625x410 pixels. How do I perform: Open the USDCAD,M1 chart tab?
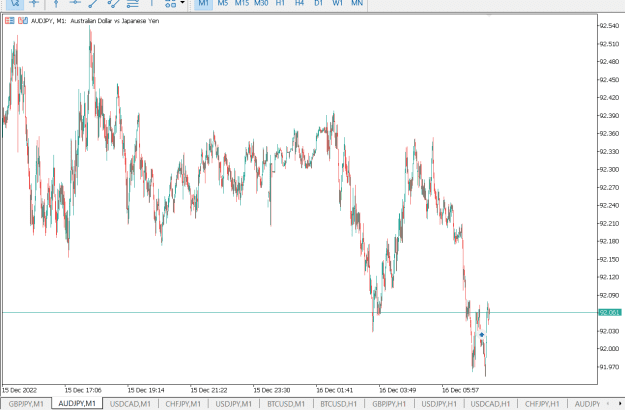click(x=130, y=404)
